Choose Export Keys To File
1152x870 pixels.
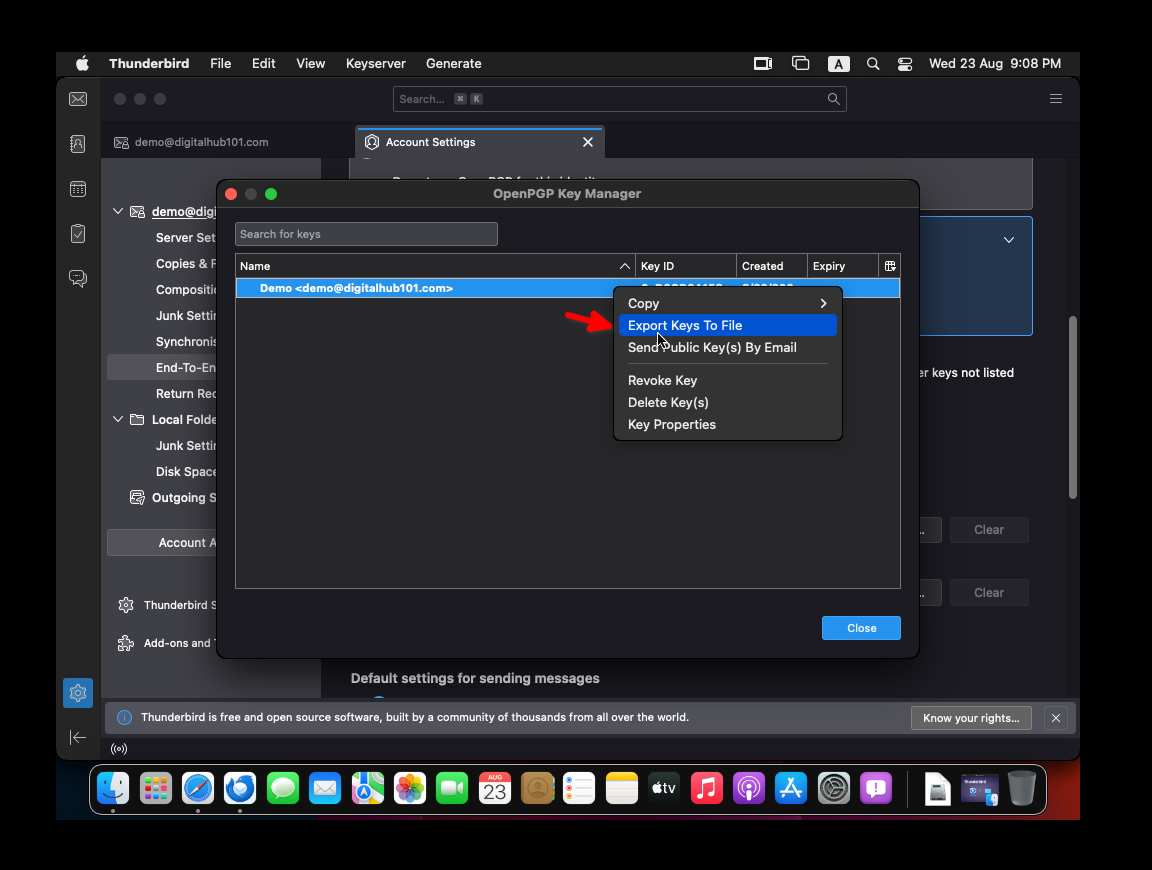727,326
